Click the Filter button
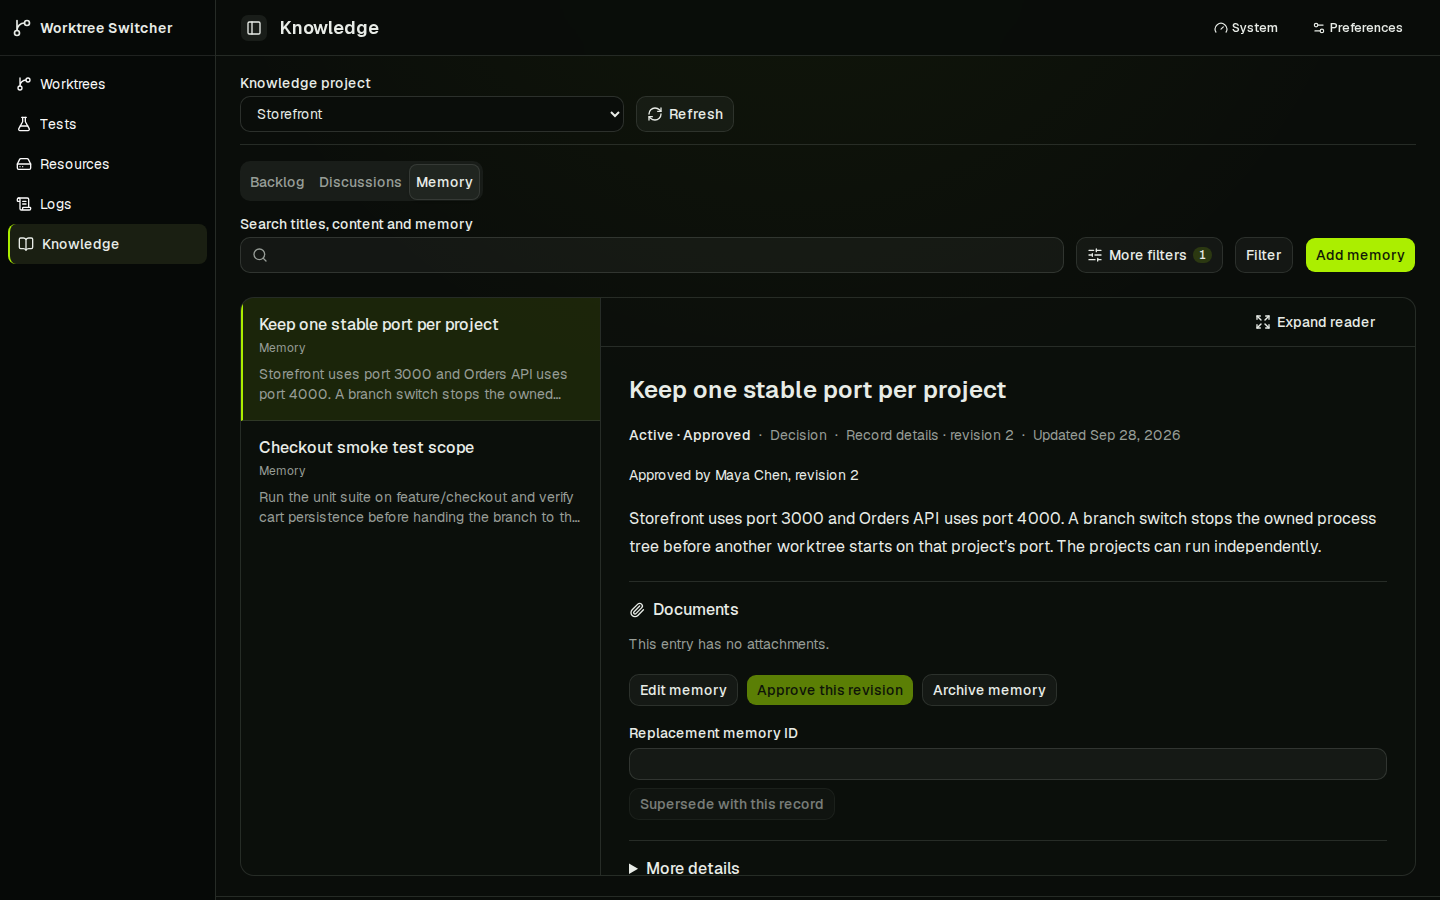This screenshot has width=1440, height=900. pyautogui.click(x=1264, y=255)
